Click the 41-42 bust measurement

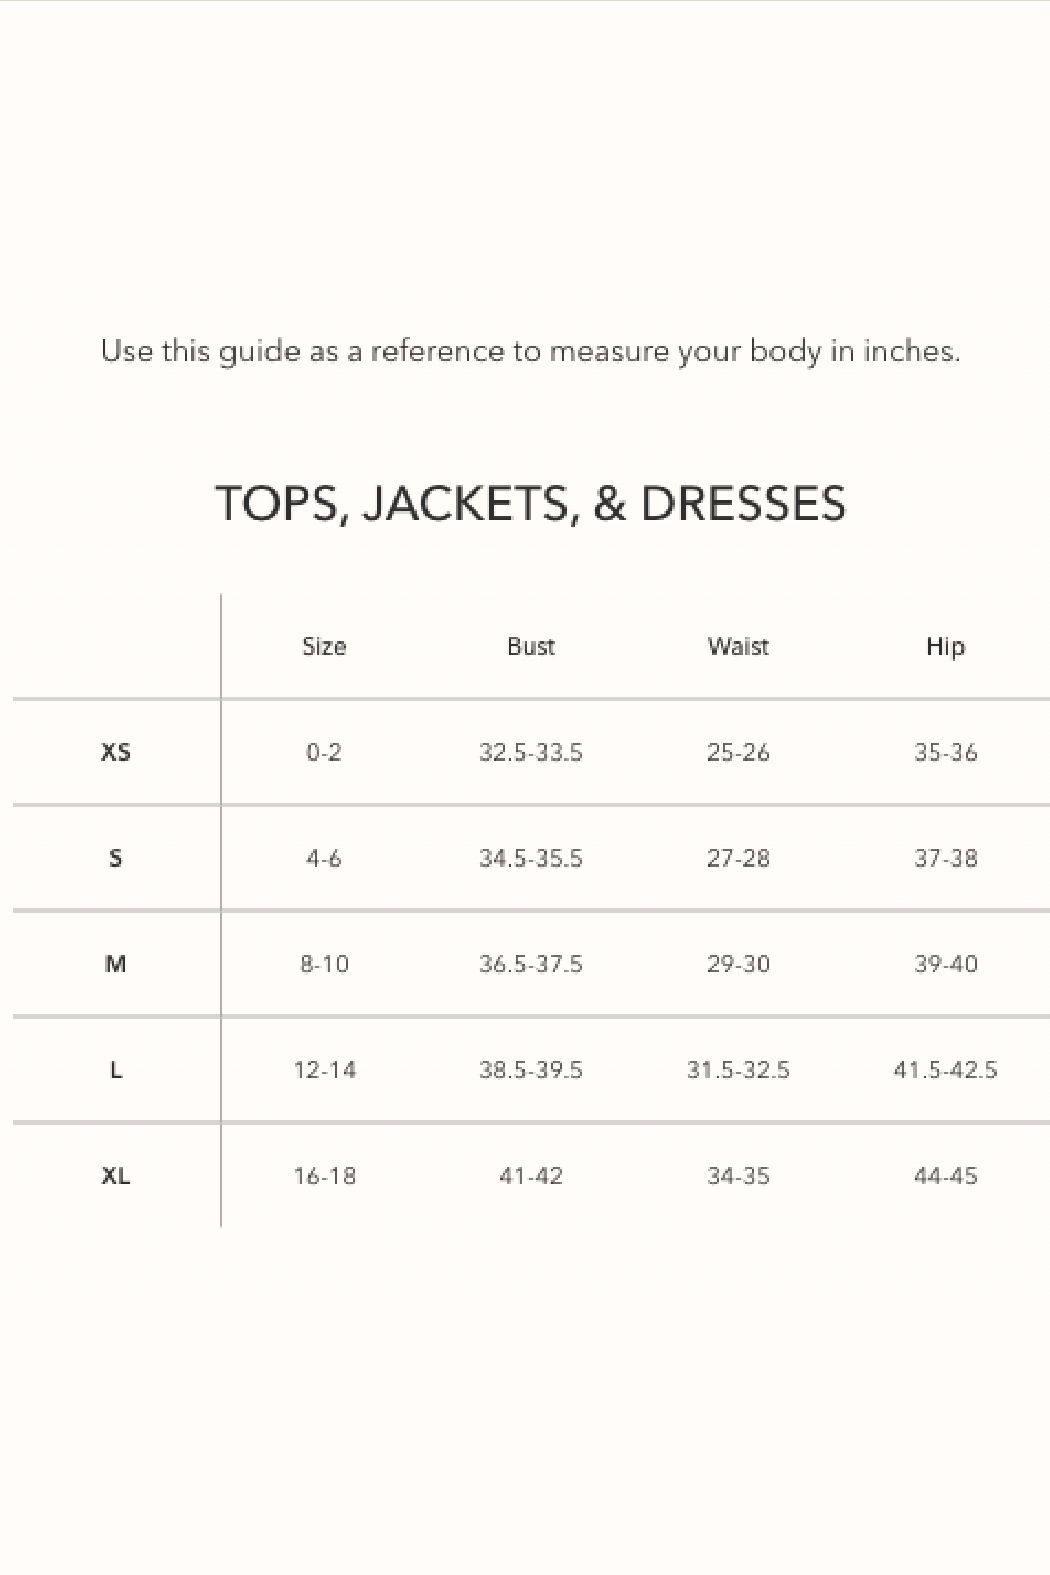530,1176
